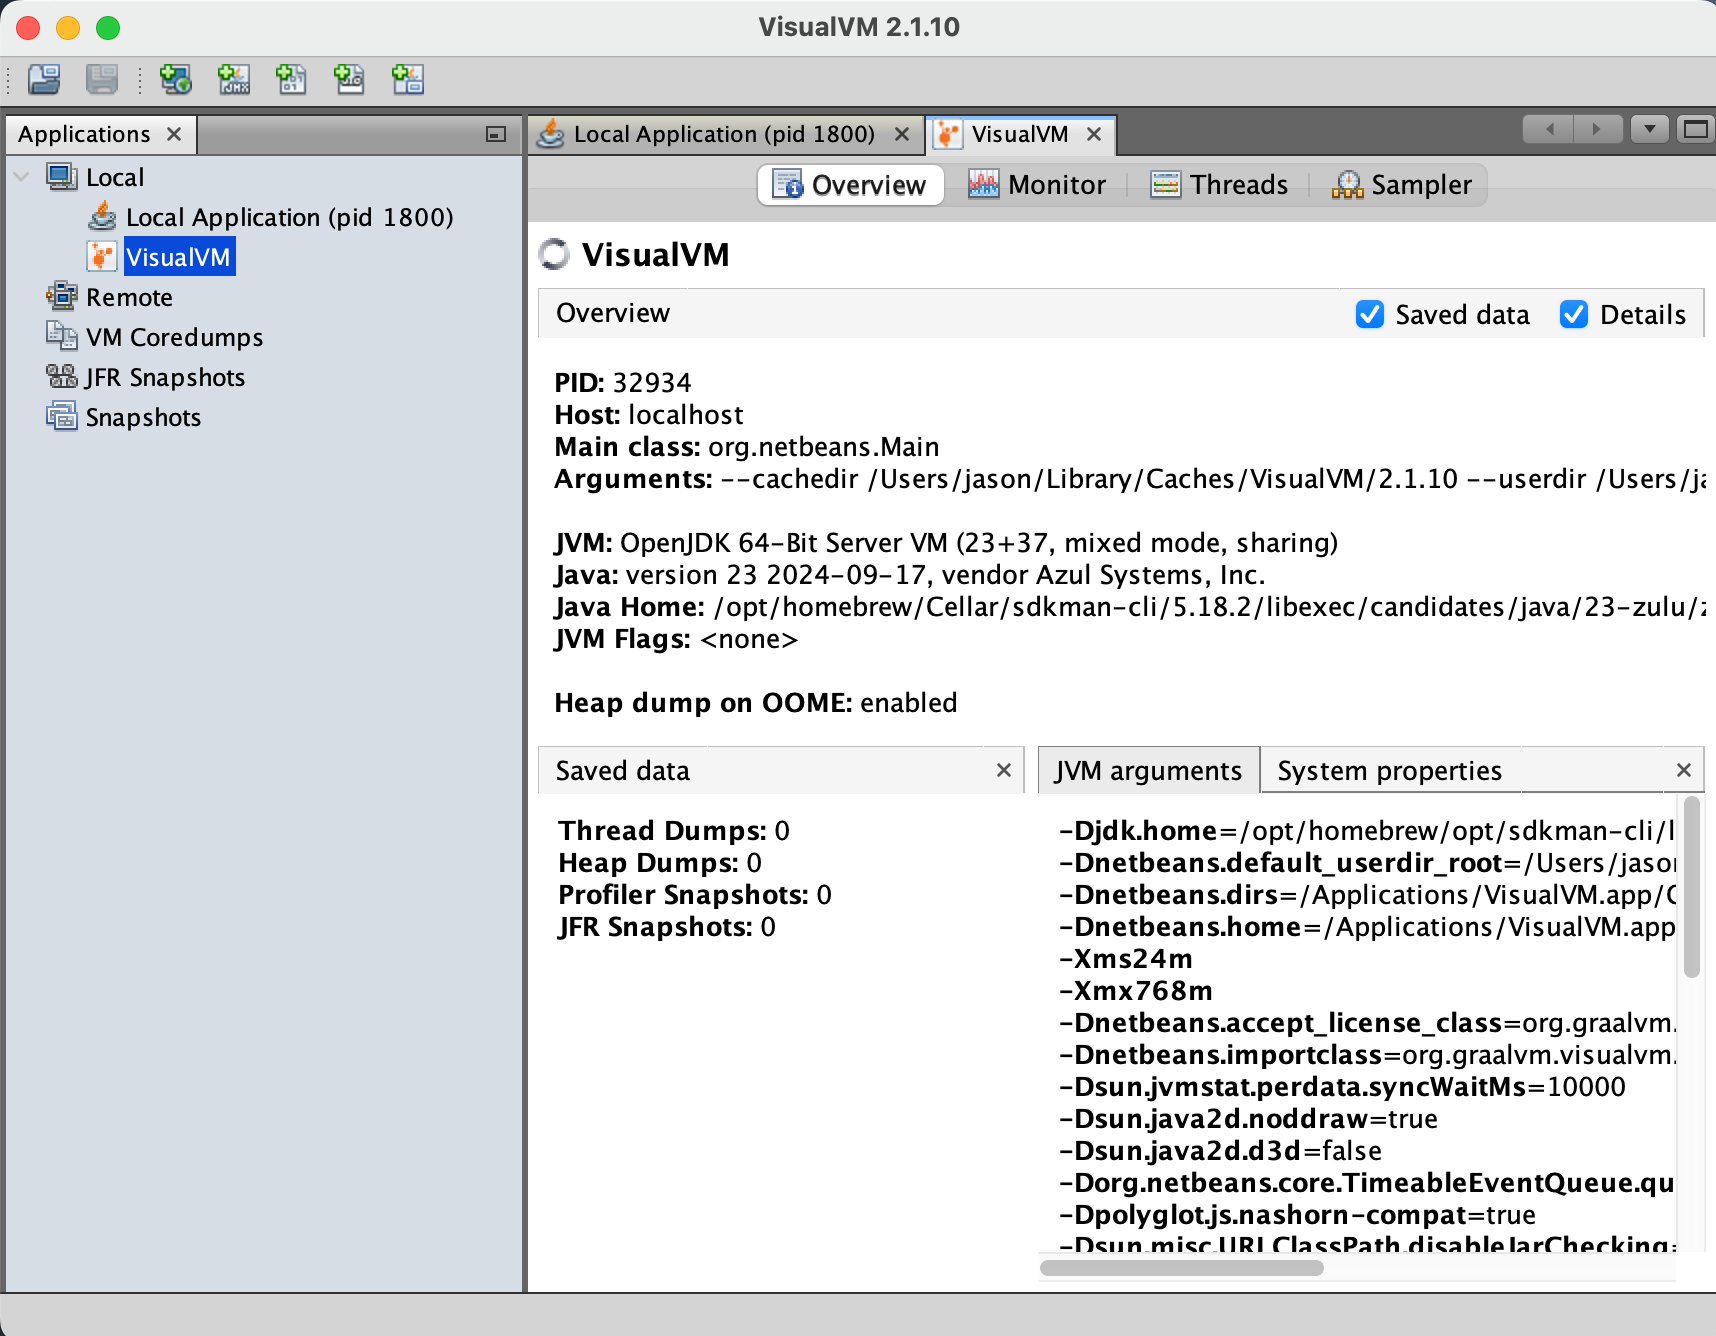The width and height of the screenshot is (1716, 1336).
Task: Click the horizontal scrollbar under JVM arguments
Action: (1182, 1268)
